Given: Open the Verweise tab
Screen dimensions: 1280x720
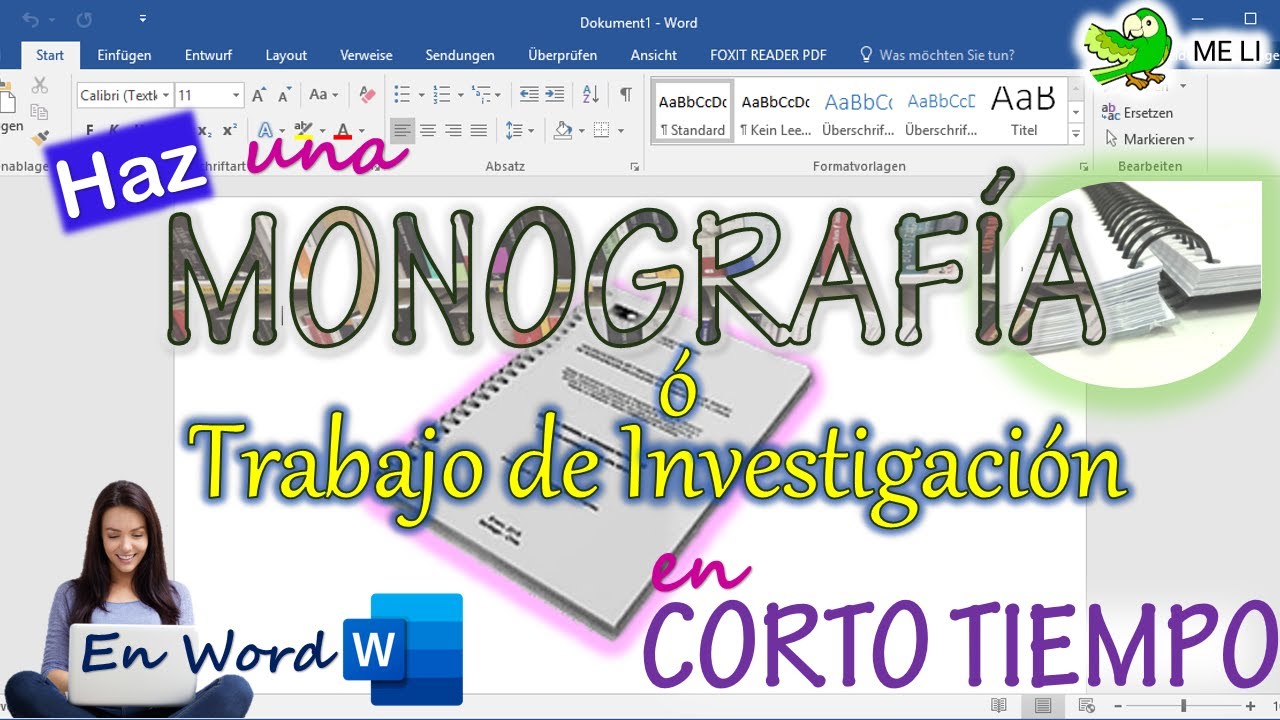Looking at the screenshot, I should click(x=366, y=55).
